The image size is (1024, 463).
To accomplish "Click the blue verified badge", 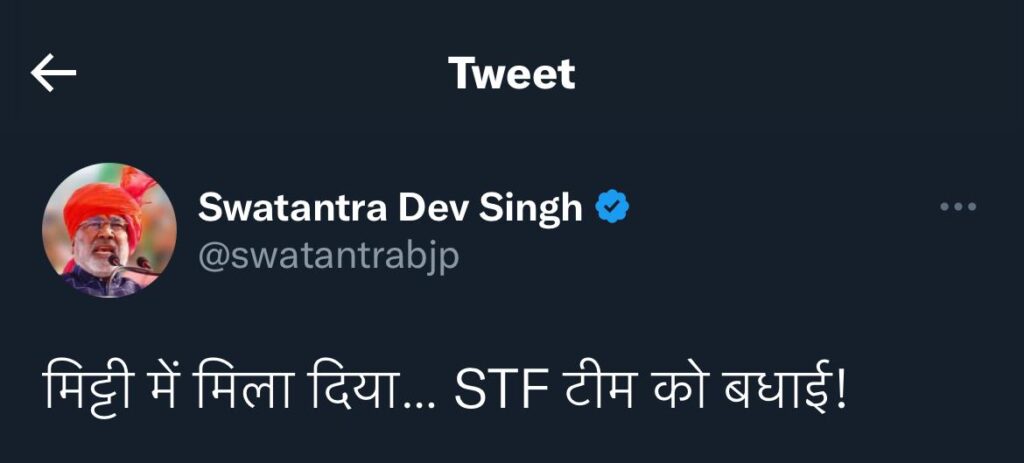I will 612,207.
